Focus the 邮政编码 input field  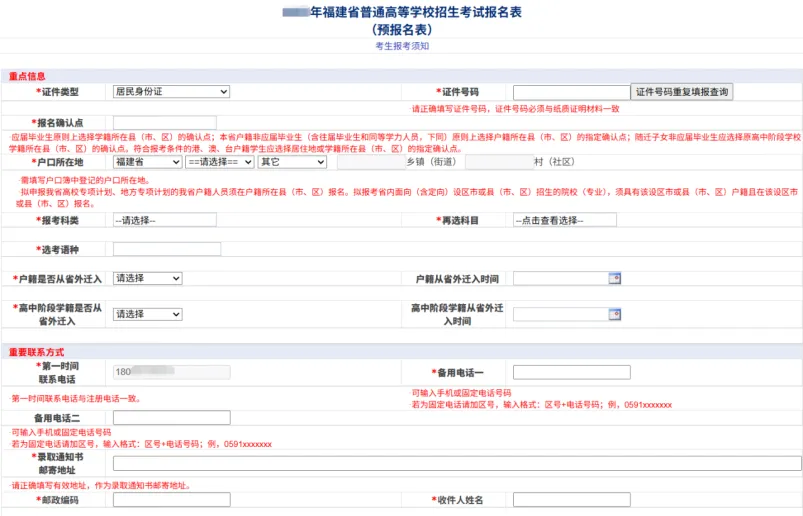click(172, 500)
